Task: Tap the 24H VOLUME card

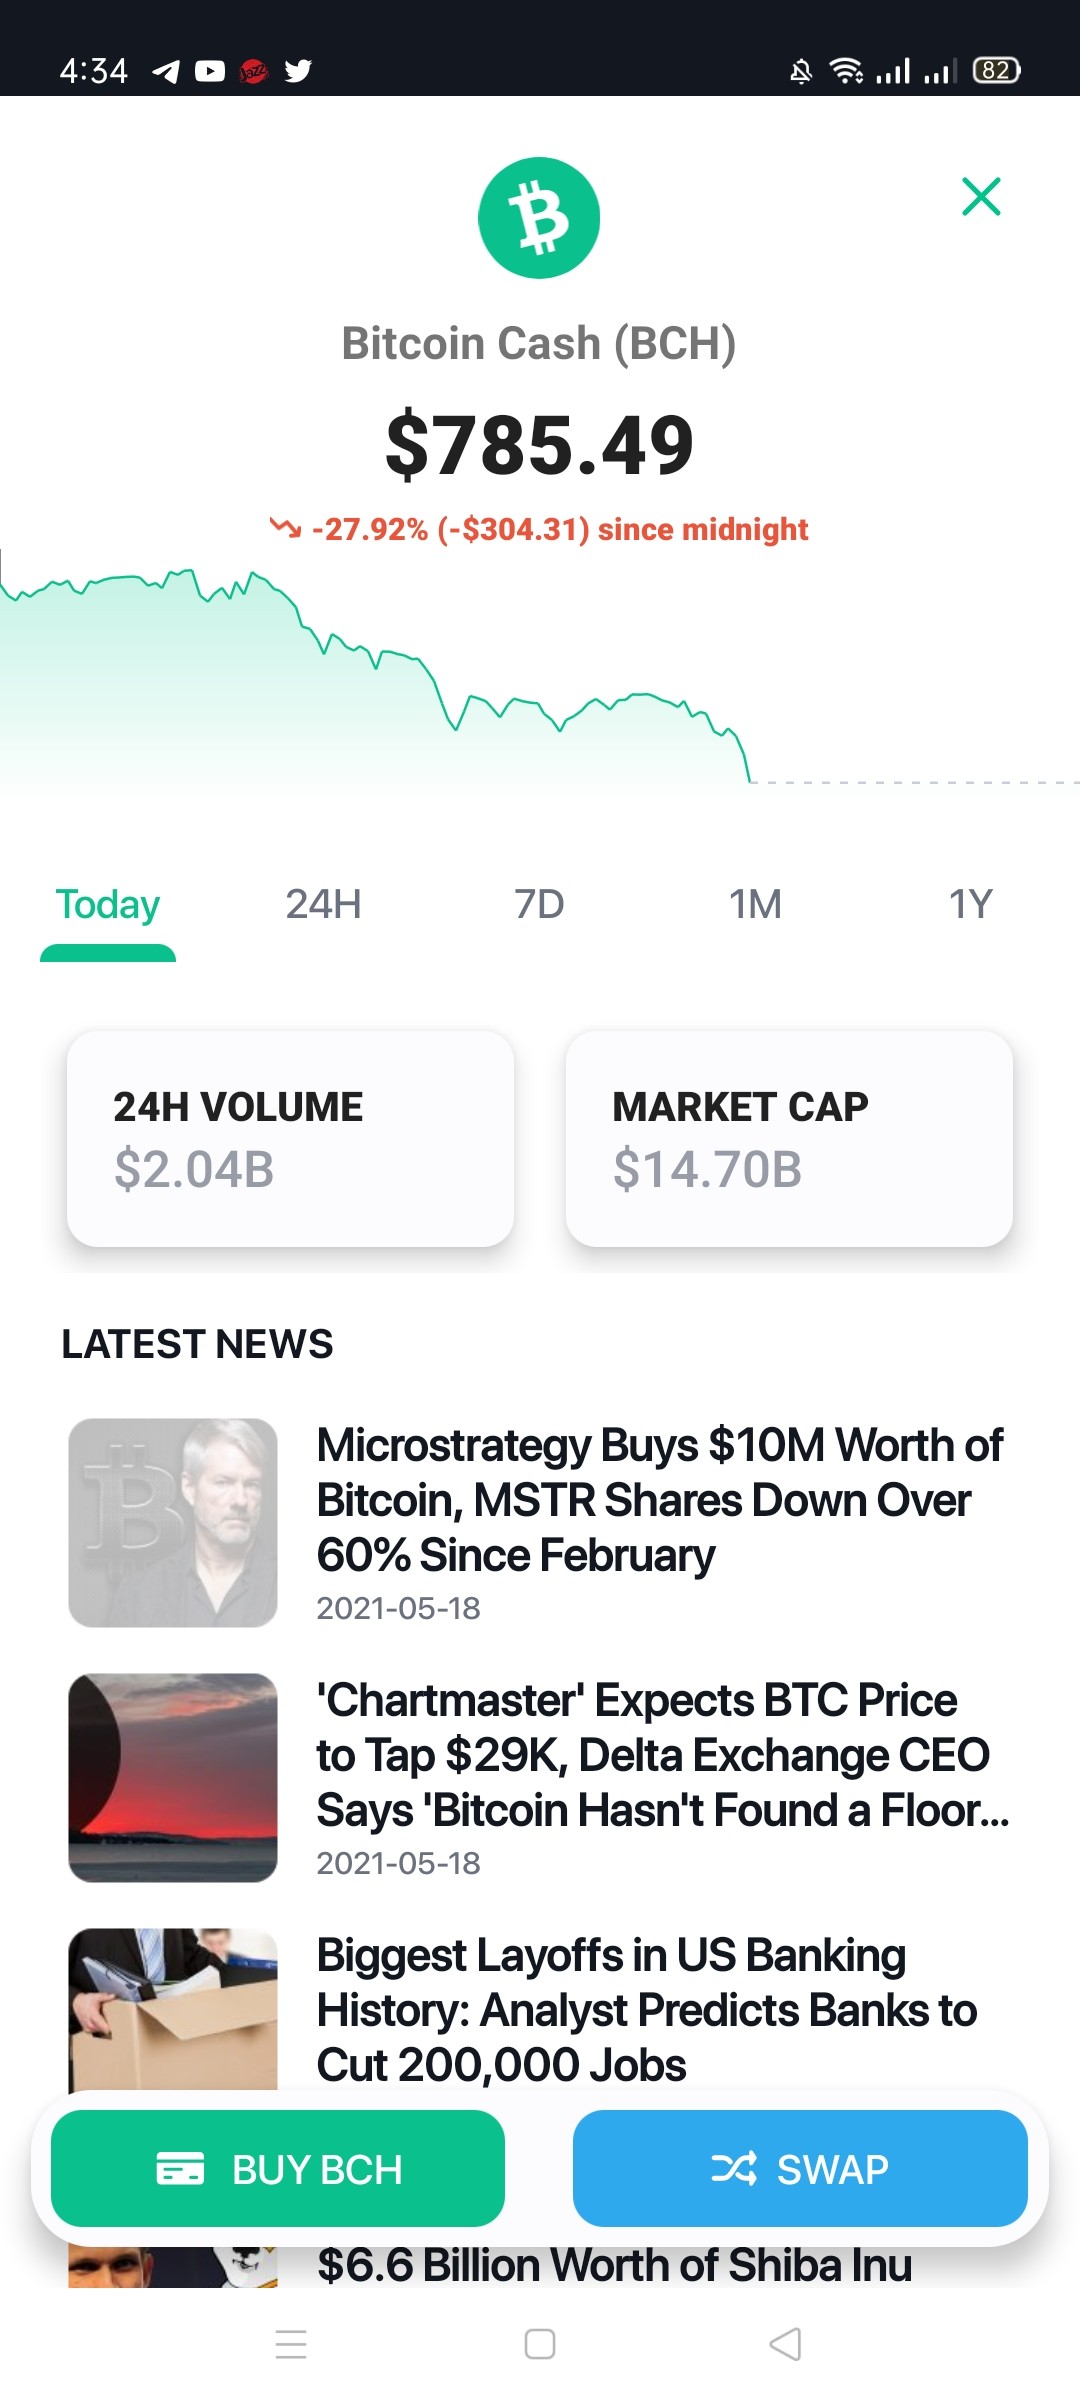Action: (290, 1138)
